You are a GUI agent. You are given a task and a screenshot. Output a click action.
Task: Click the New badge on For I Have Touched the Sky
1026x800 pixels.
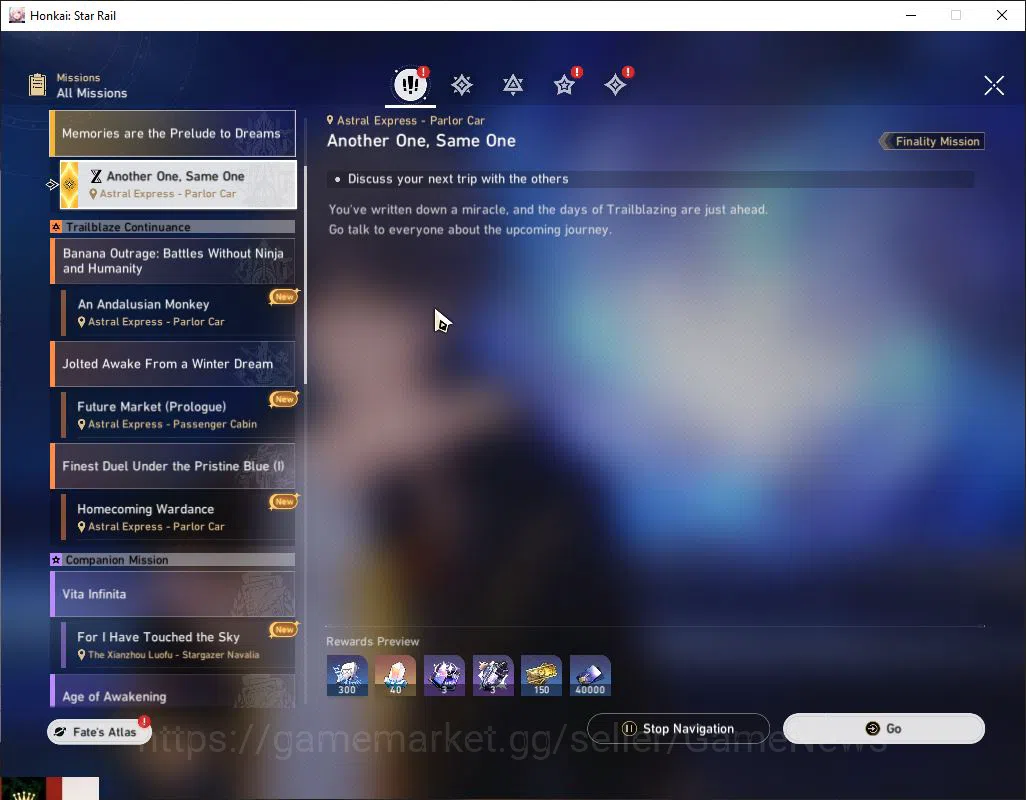coord(284,629)
